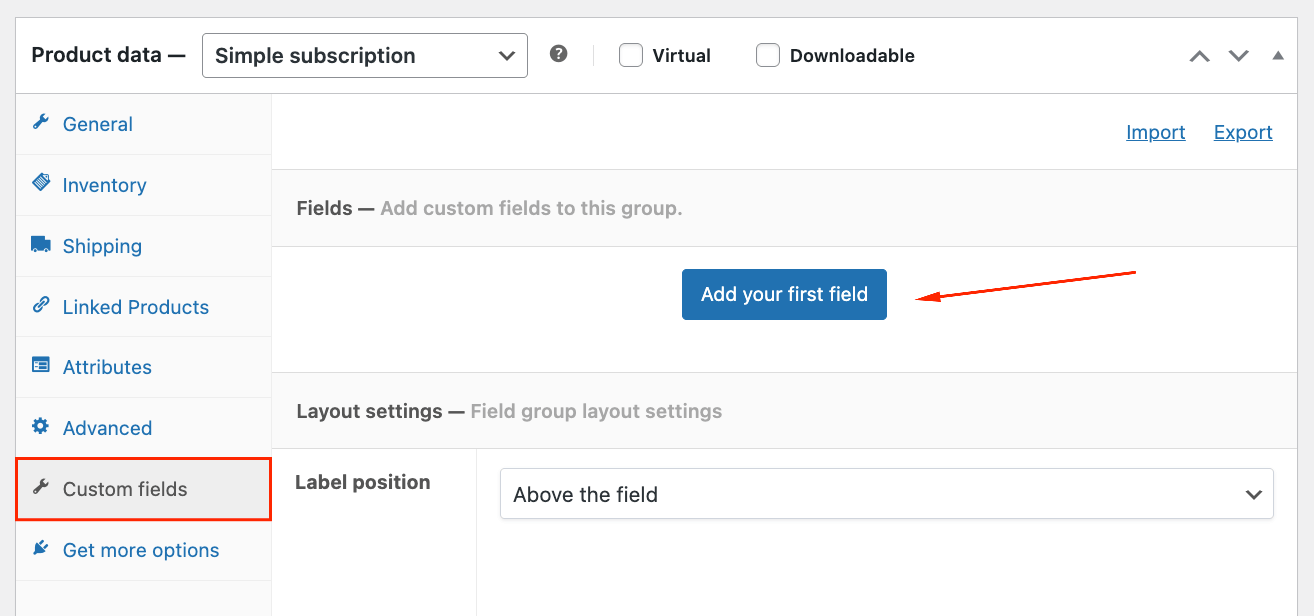Viewport: 1314px width, 616px height.
Task: Click the Linked Products chain icon
Action: [40, 305]
